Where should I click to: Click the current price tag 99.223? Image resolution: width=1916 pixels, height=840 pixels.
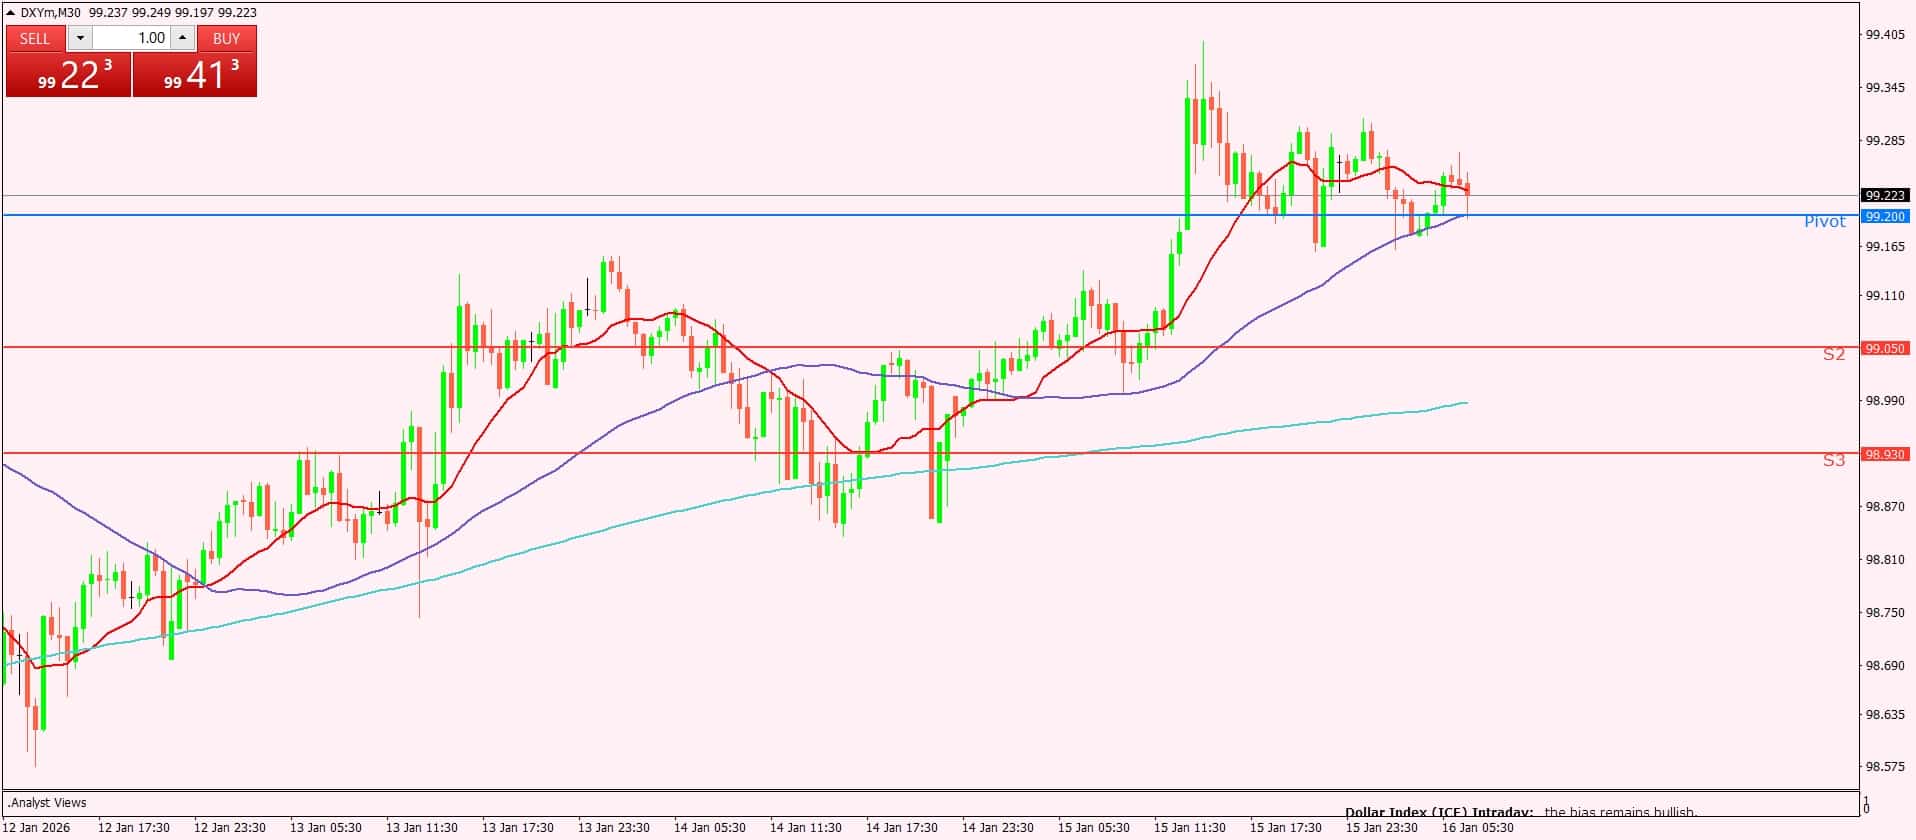[1885, 195]
